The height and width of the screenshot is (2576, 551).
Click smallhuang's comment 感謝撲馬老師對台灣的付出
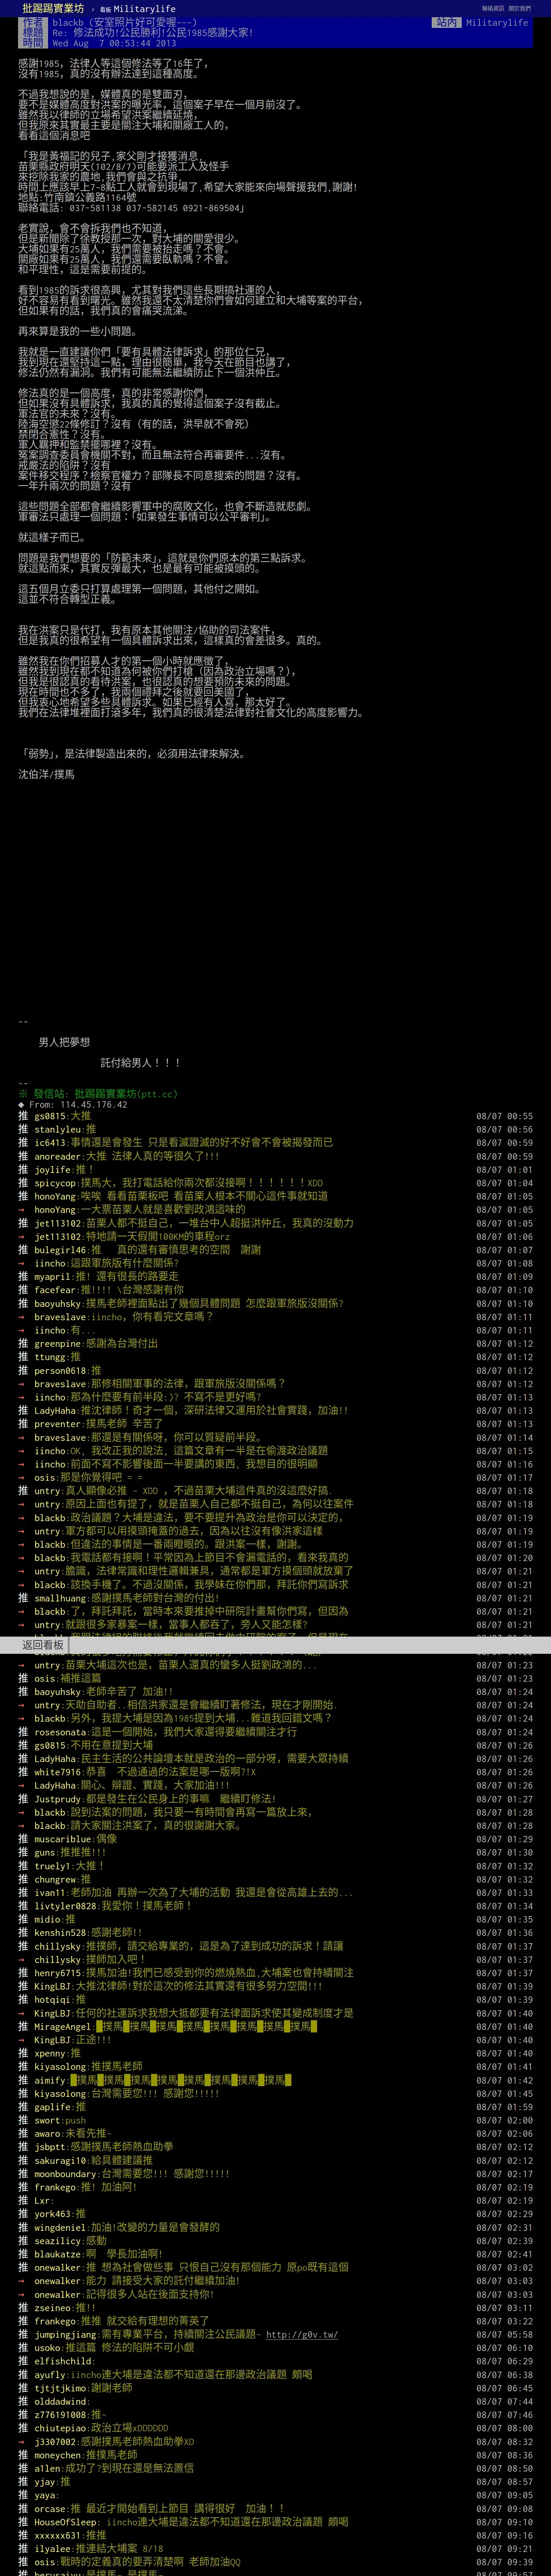click(275, 1598)
